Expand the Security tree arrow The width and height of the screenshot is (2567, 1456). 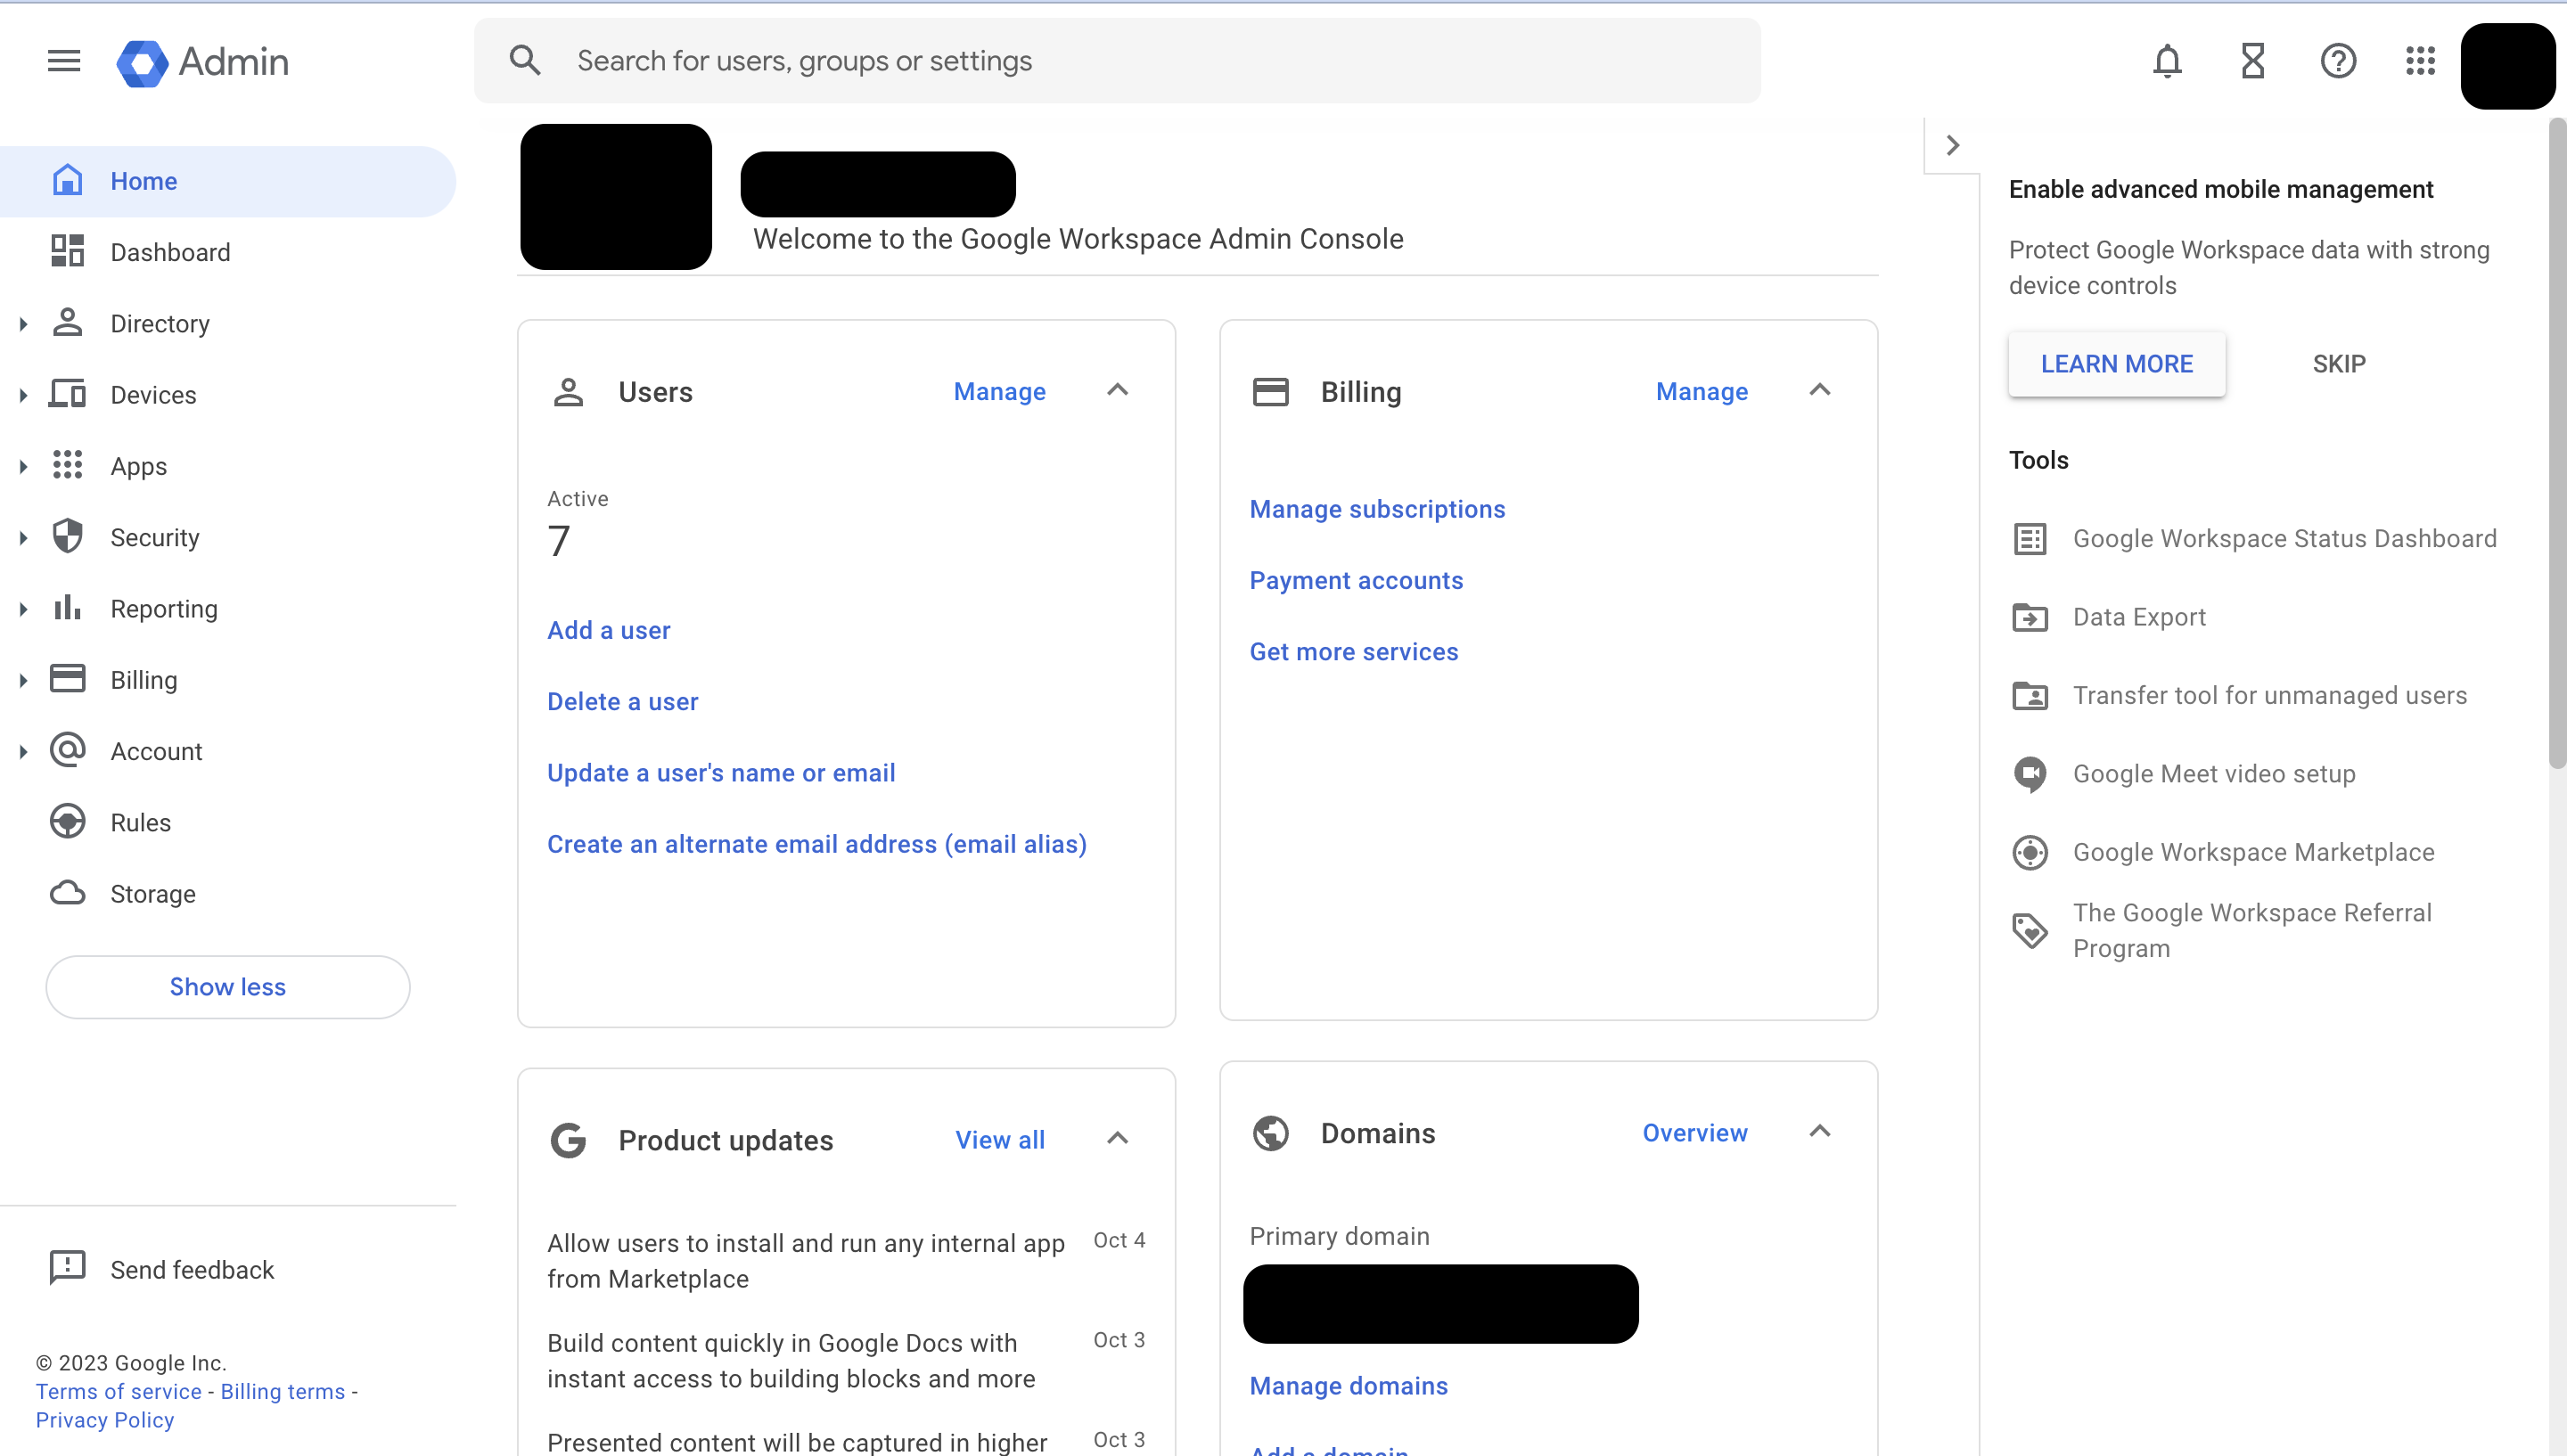[23, 537]
